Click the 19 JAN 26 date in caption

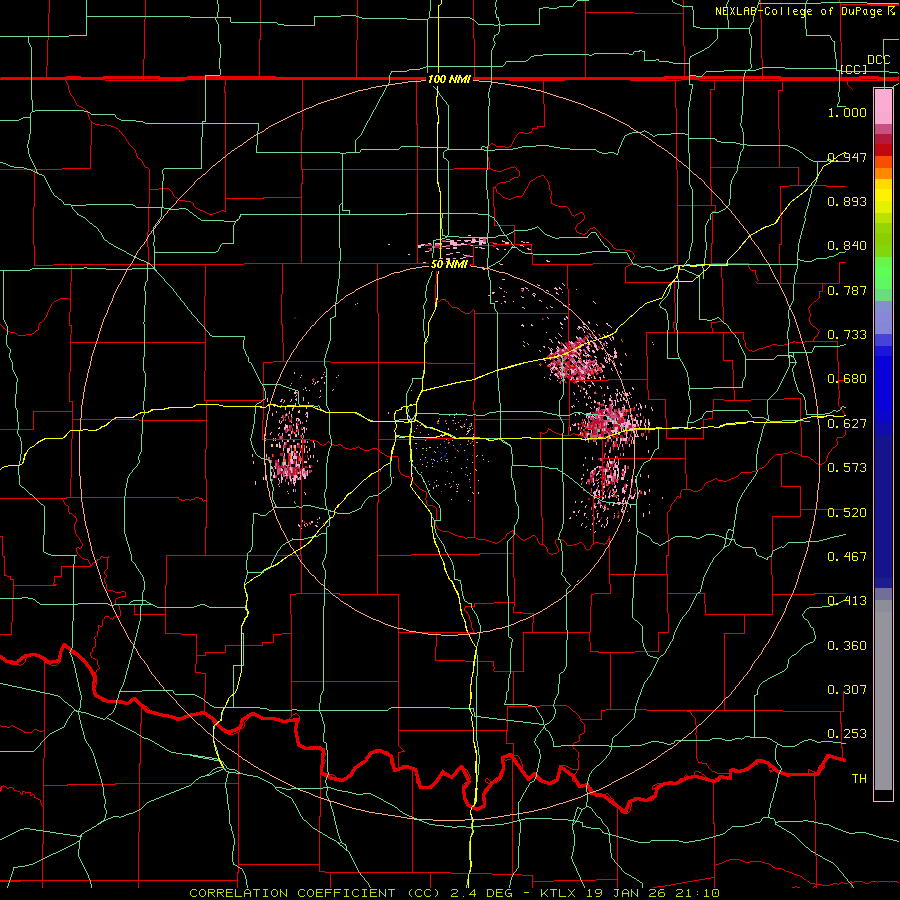tap(628, 893)
